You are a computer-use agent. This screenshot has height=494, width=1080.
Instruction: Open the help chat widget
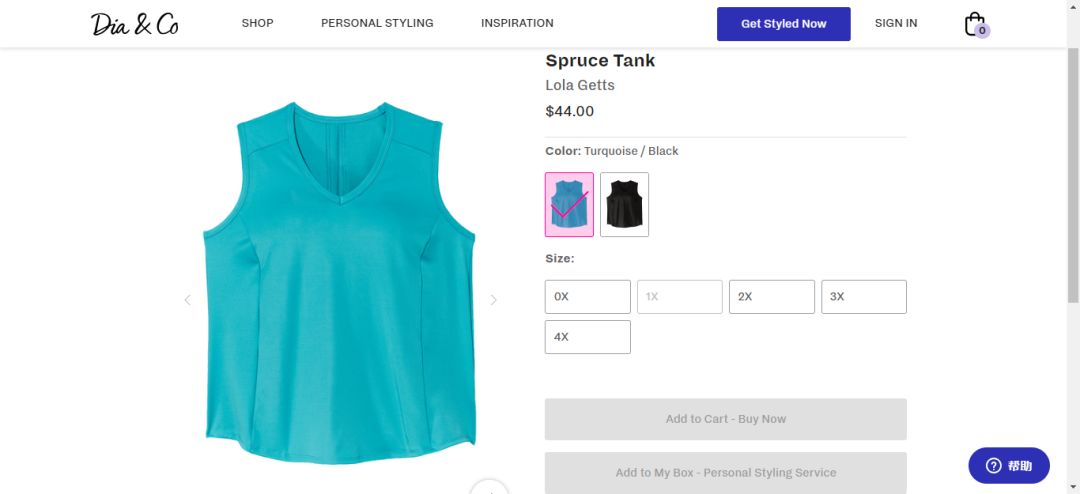(1009, 466)
